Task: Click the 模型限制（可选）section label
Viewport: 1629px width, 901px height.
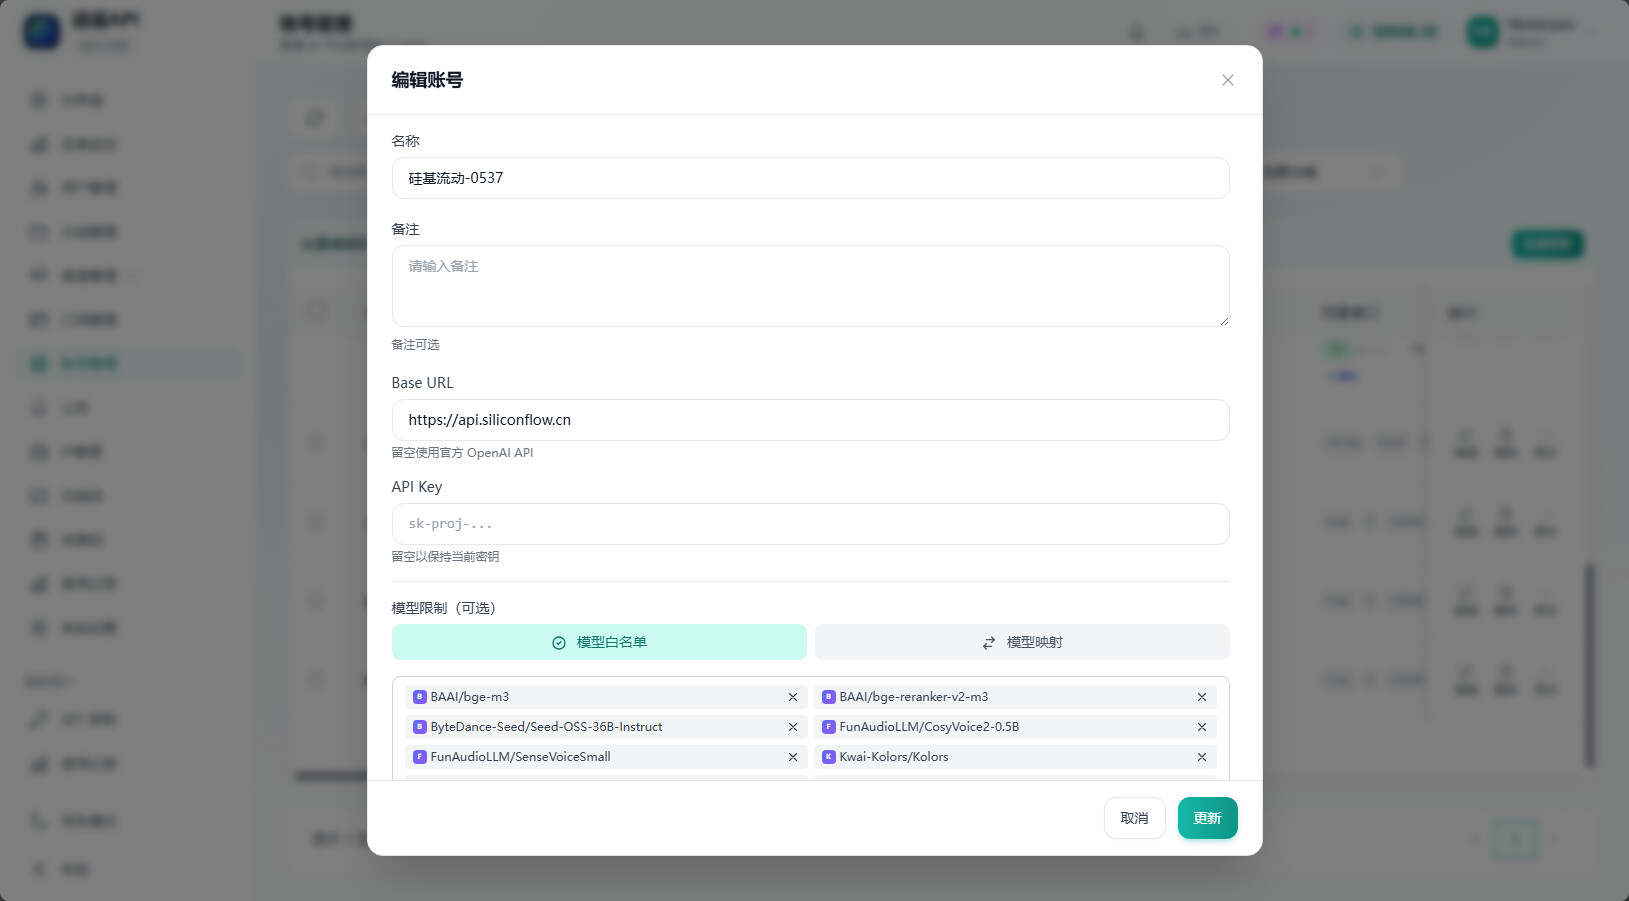Action: [x=443, y=608]
